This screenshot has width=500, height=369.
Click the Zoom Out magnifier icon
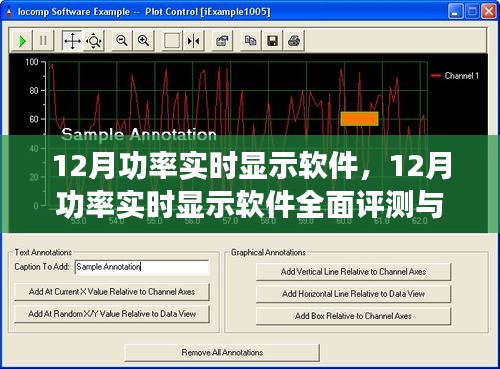[x=122, y=41]
